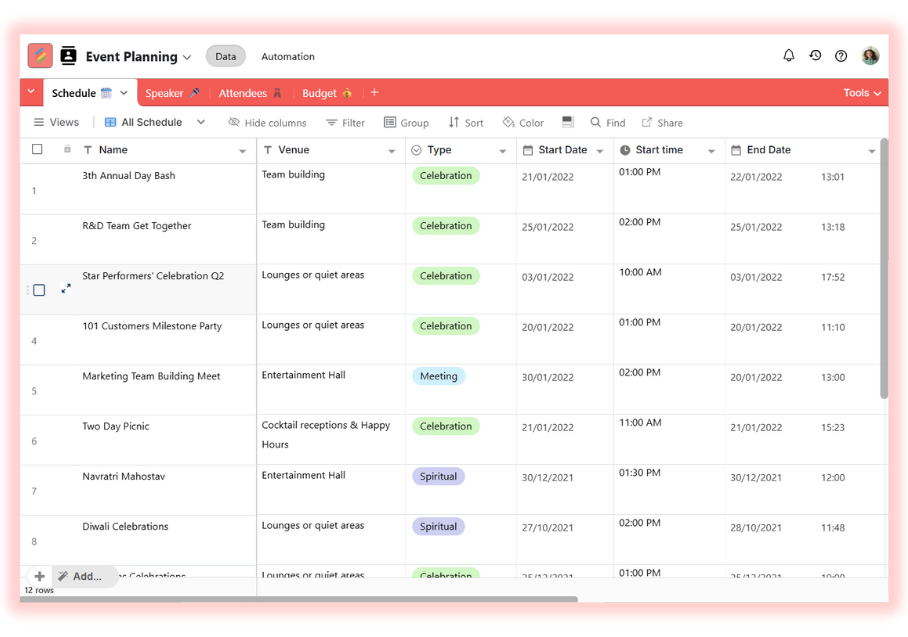The width and height of the screenshot is (908, 637).
Task: Click the vertical scrollbar thumb
Action: [883, 270]
